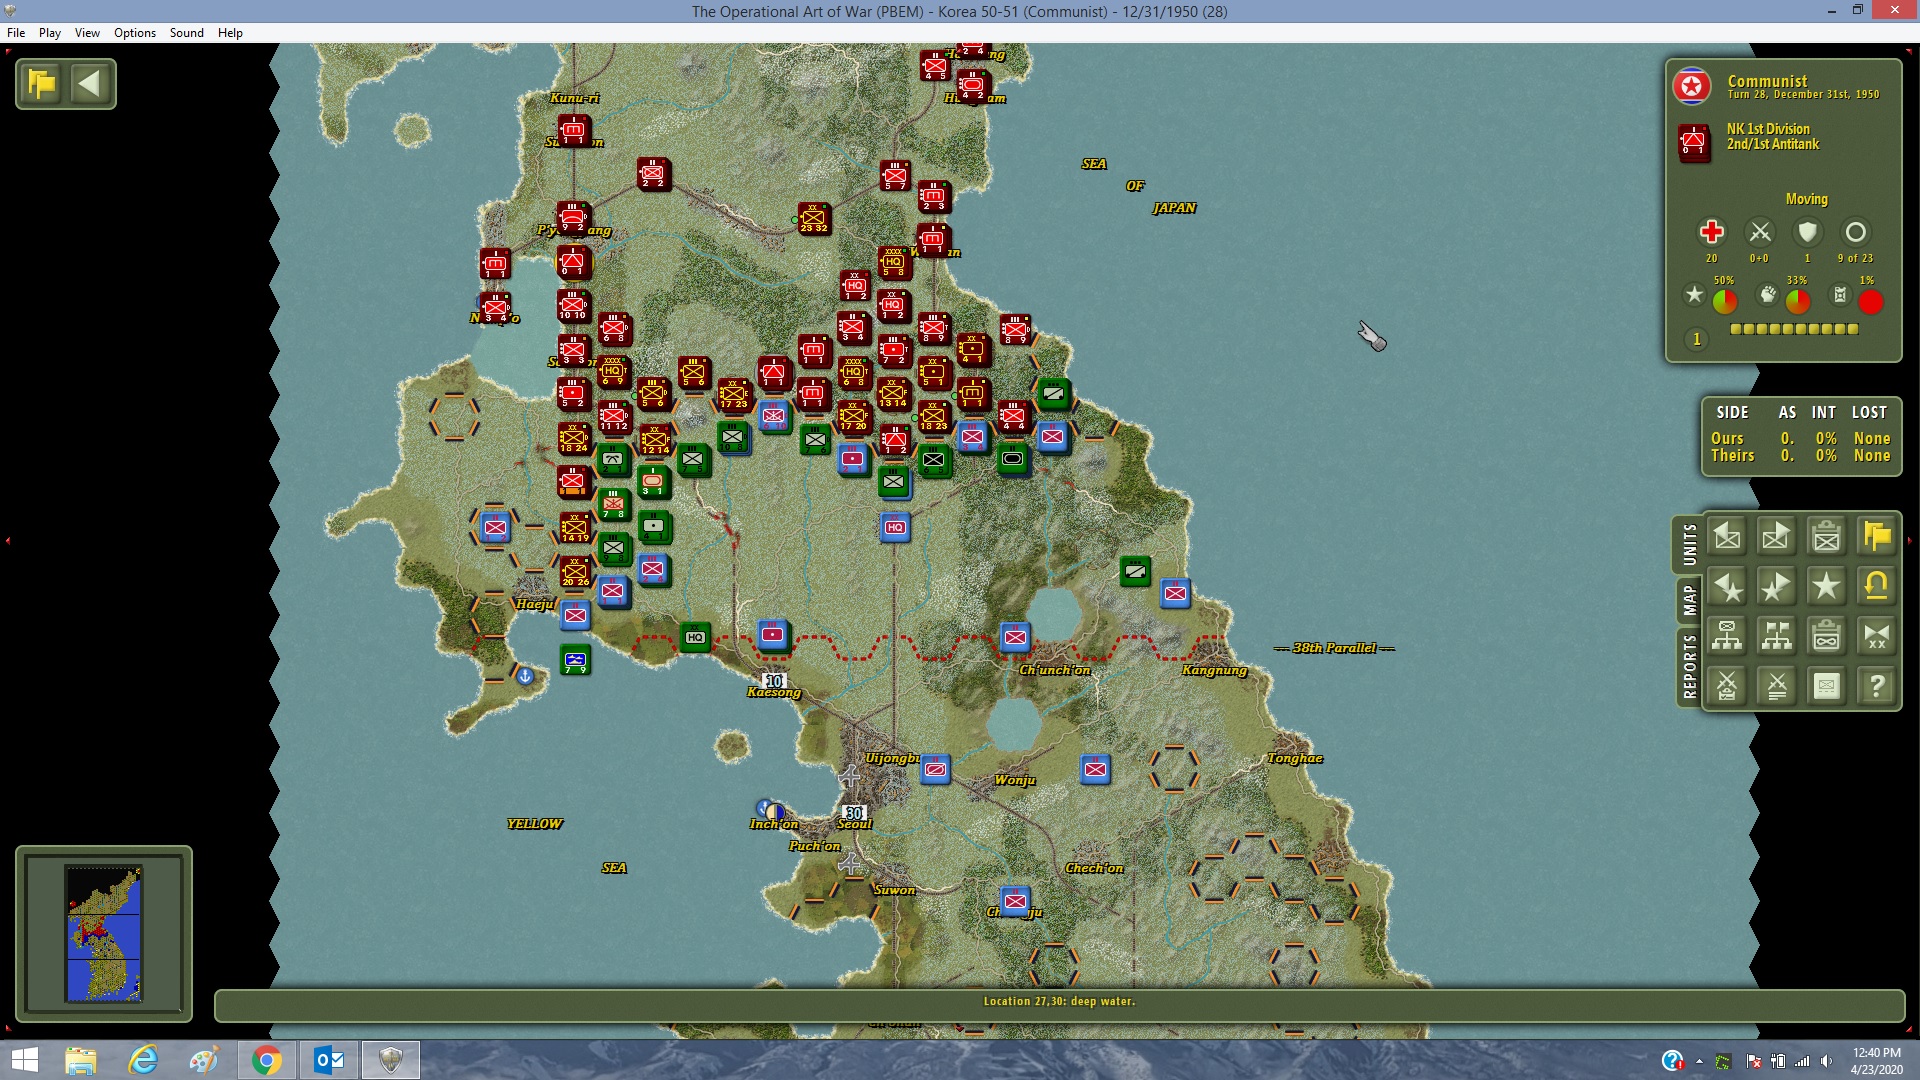
Task: Open the Play menu
Action: click(50, 33)
